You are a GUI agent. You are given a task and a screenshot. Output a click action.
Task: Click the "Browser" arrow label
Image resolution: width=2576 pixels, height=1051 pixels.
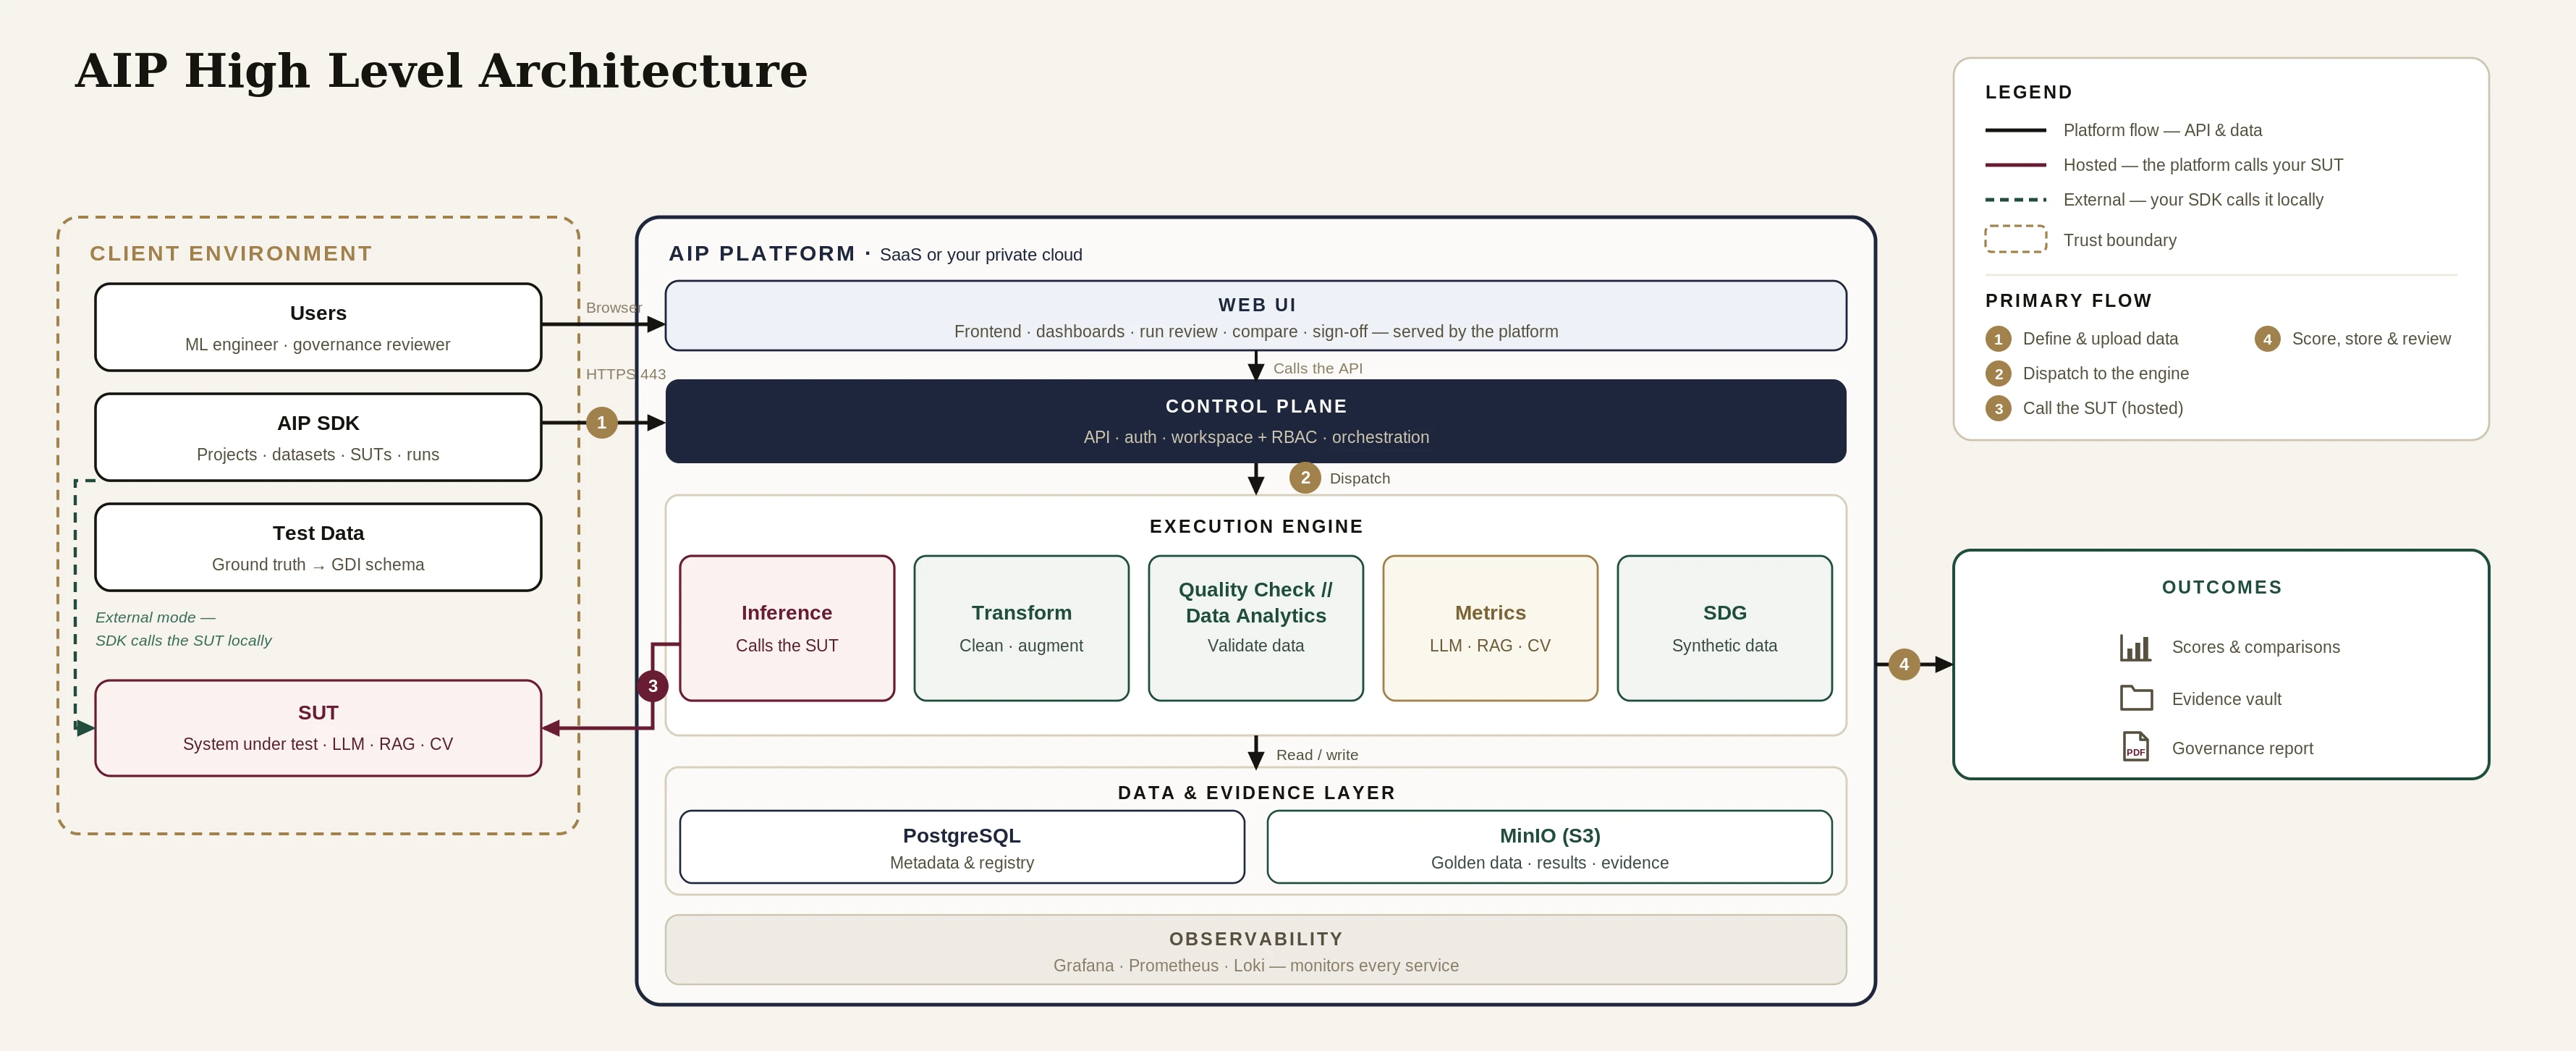[614, 308]
